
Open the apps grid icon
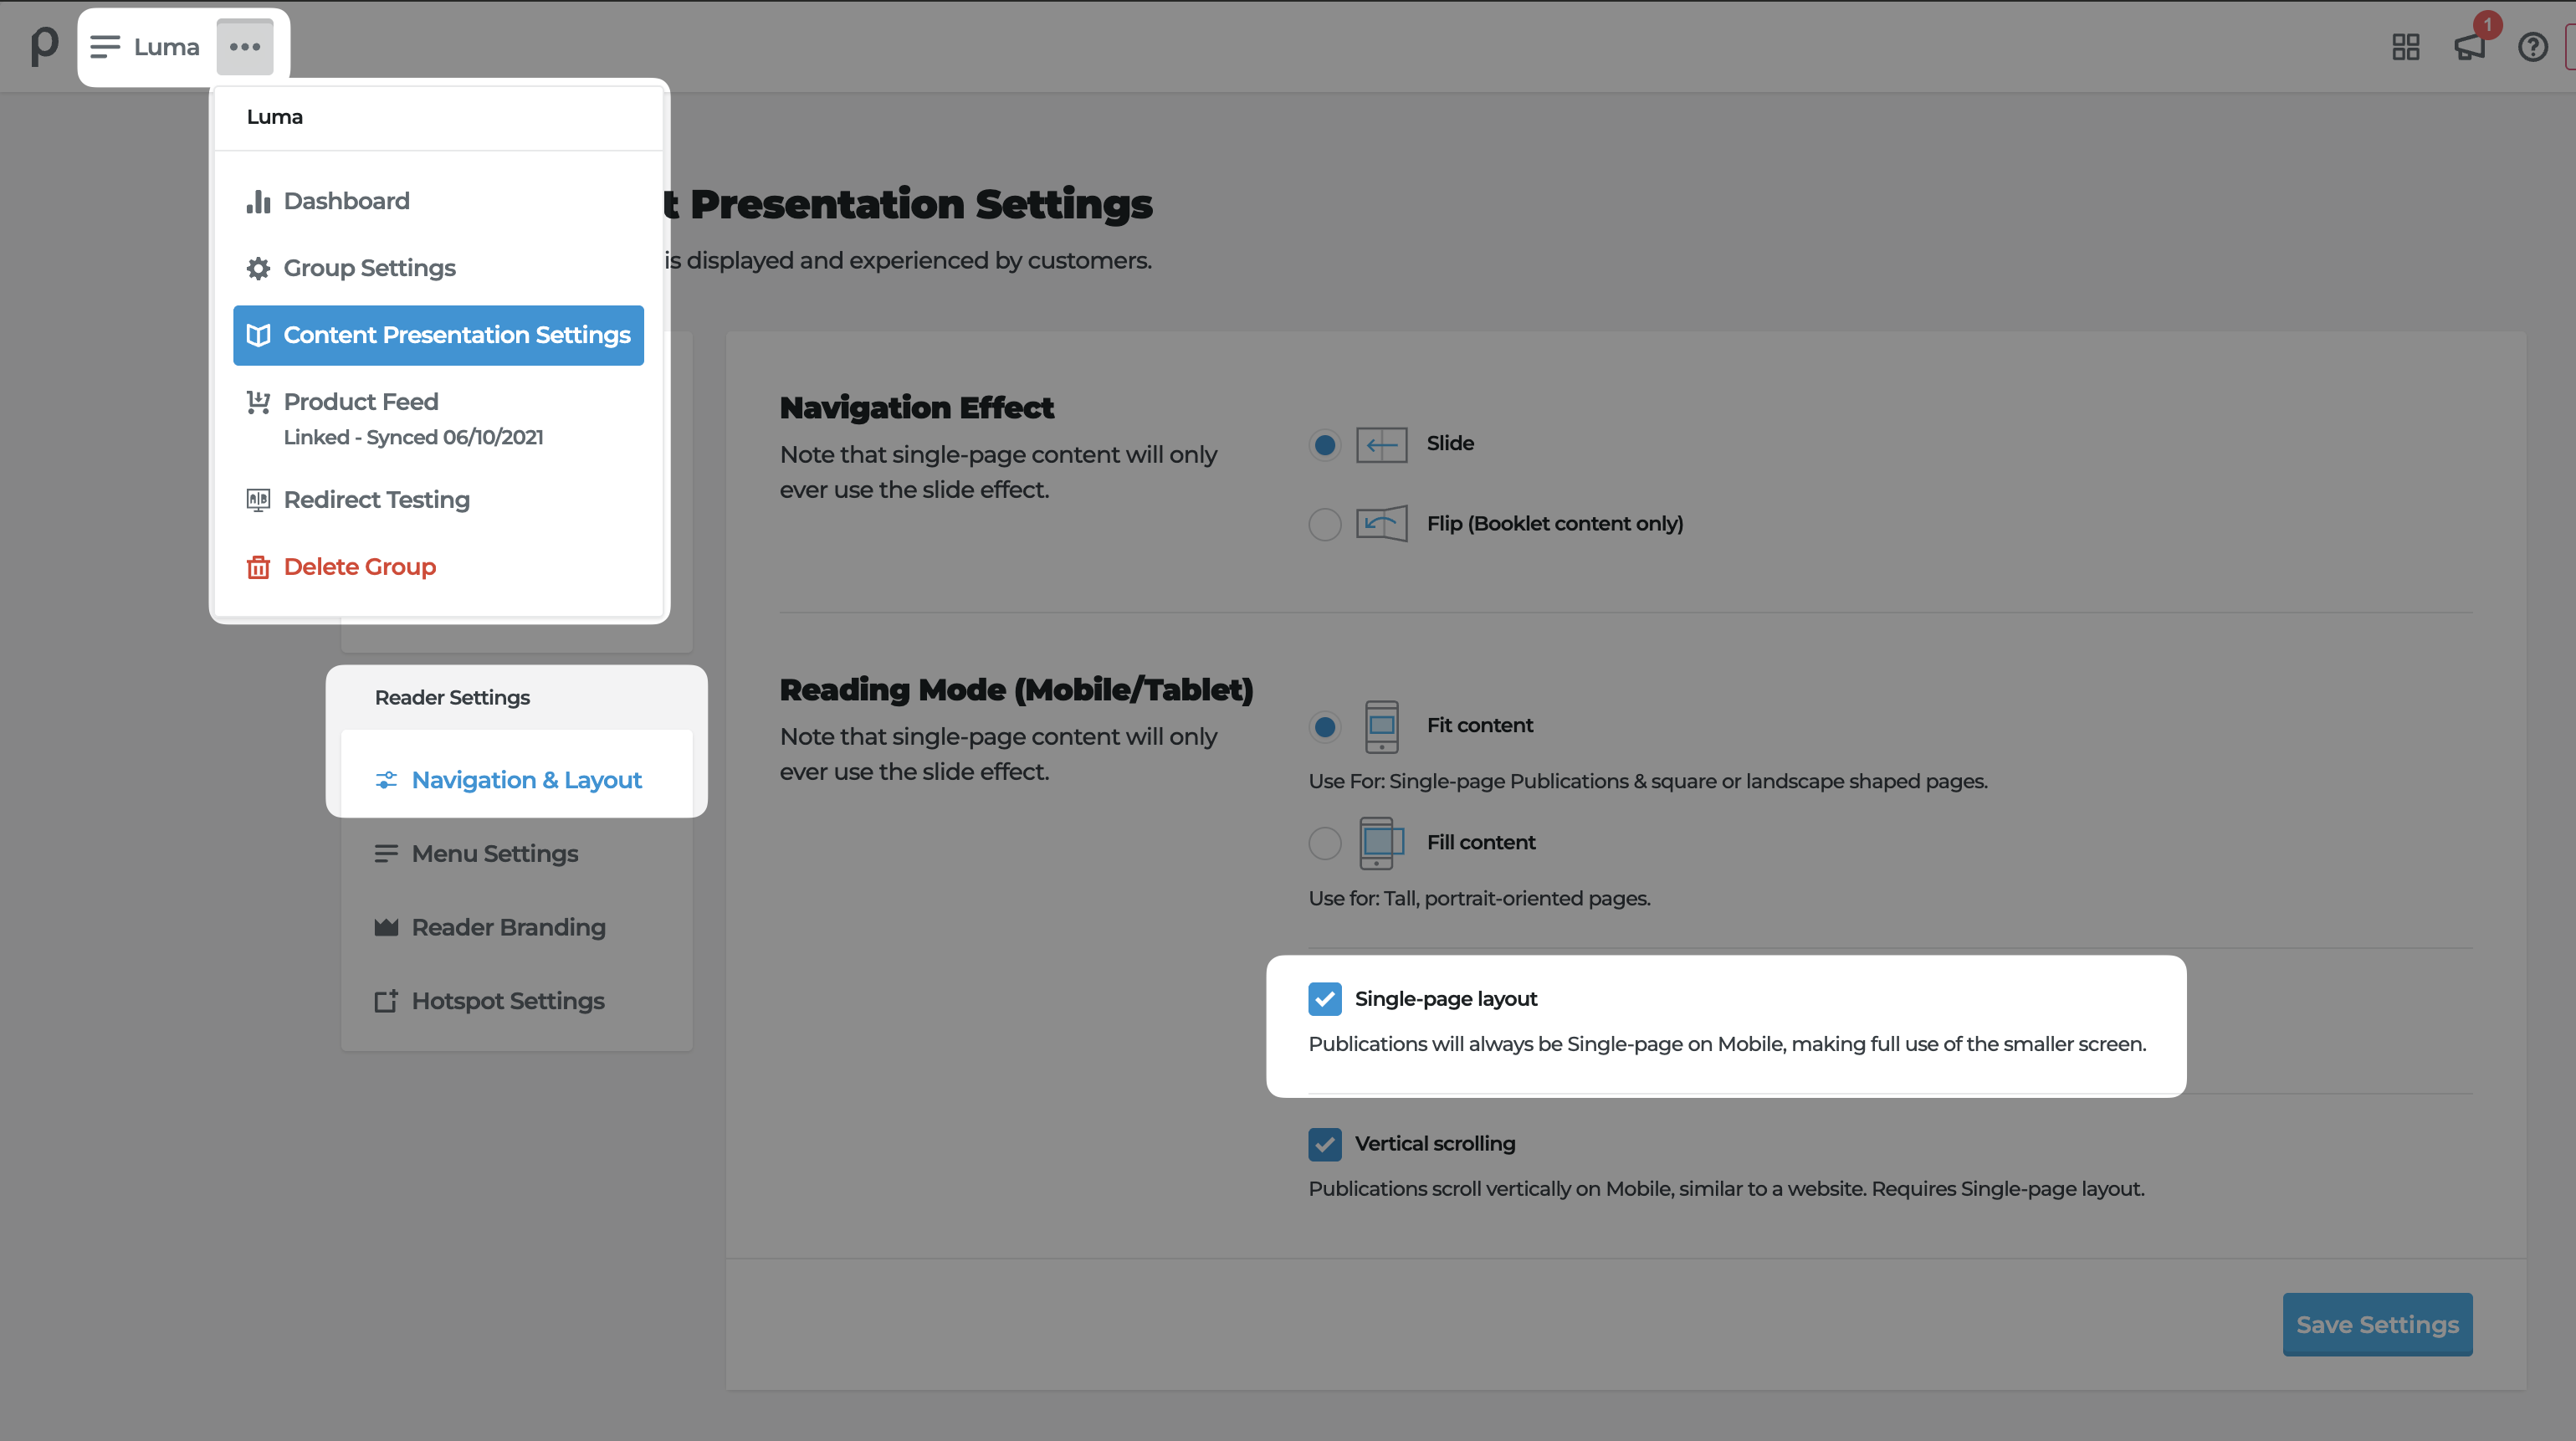pos(2405,47)
